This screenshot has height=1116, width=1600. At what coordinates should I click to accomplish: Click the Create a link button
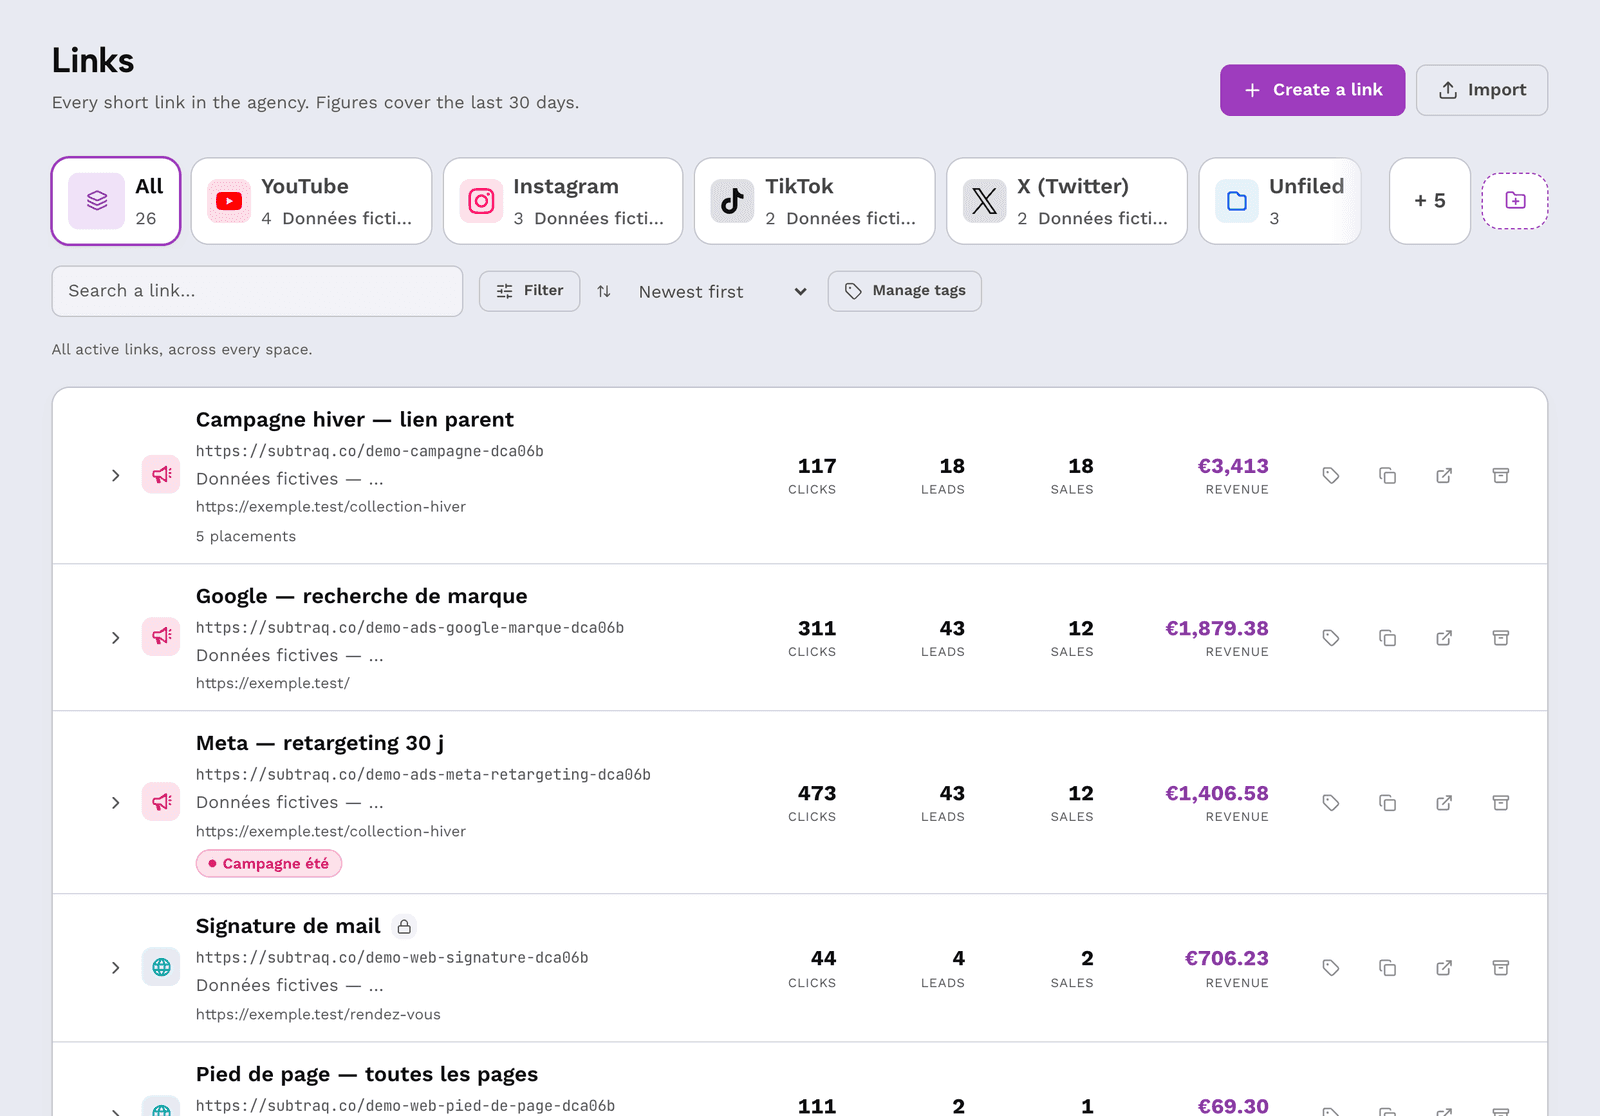[x=1312, y=90]
